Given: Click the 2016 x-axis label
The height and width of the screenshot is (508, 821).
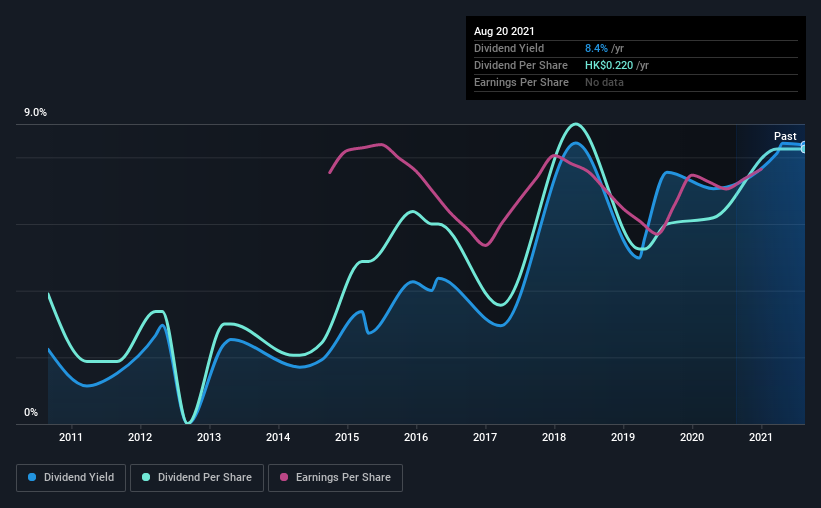Looking at the screenshot, I should point(416,437).
